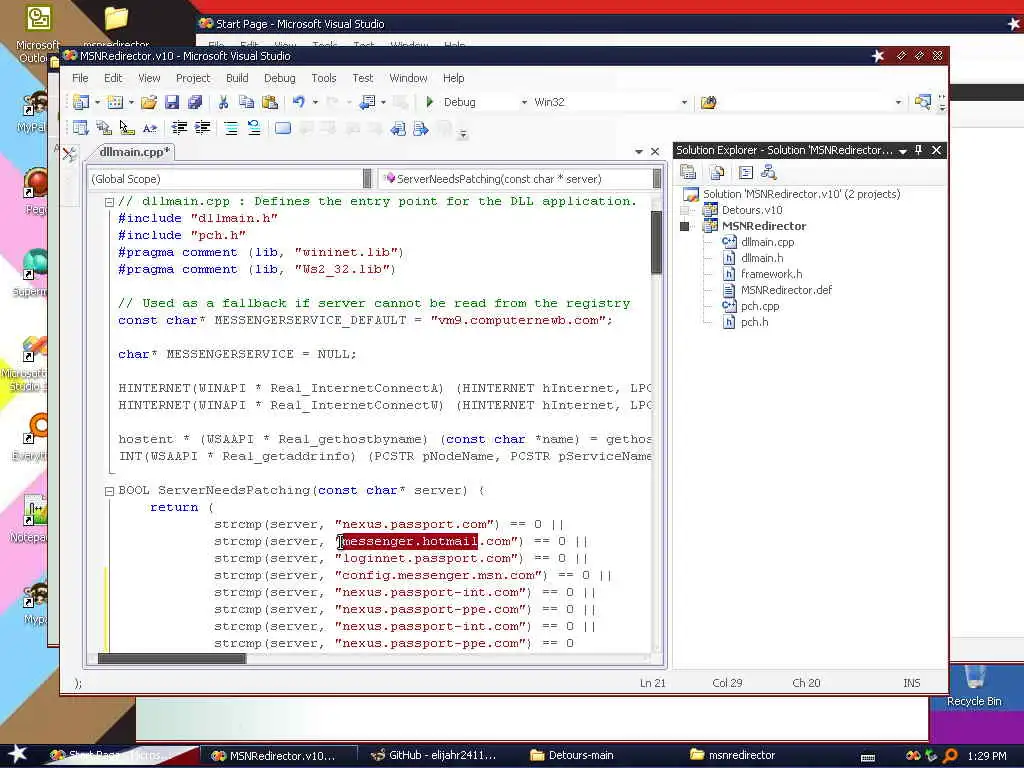
Task: Click the Solution Explorer window shortcut icon
Action: pos(922,102)
